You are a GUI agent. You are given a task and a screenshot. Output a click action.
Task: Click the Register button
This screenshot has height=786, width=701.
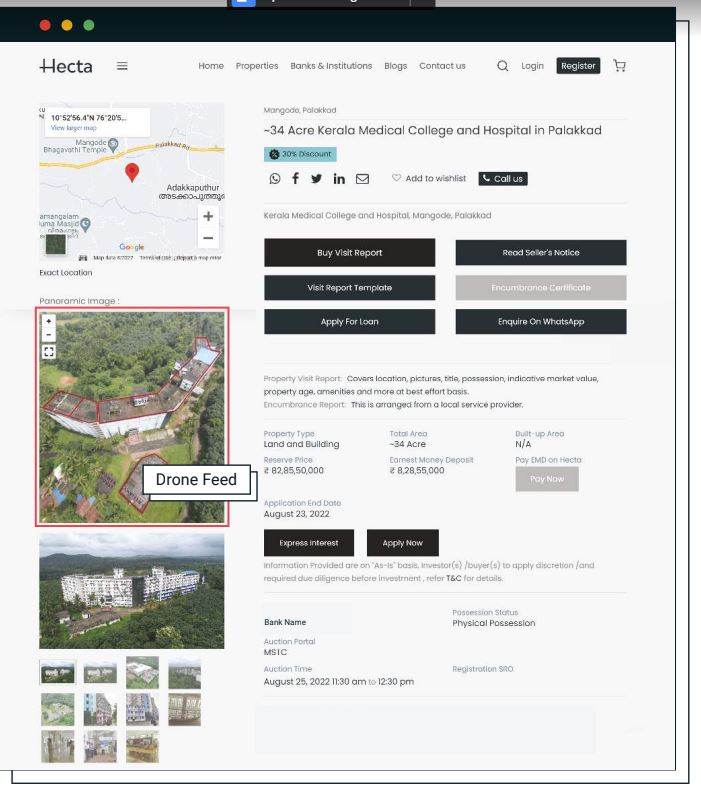pos(578,66)
